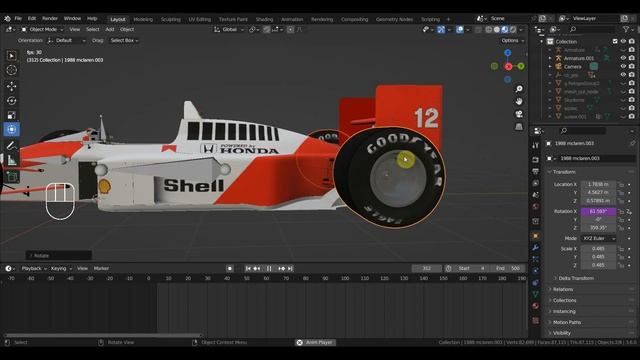This screenshot has height=360, width=640.
Task: Click the green Y axis gizmo
Action: (521, 66)
